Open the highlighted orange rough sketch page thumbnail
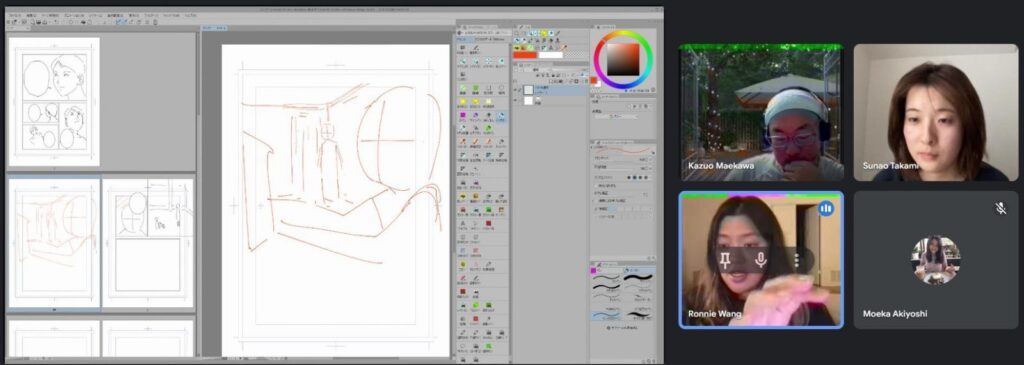Viewport: 1024px width, 365px height. coord(54,243)
